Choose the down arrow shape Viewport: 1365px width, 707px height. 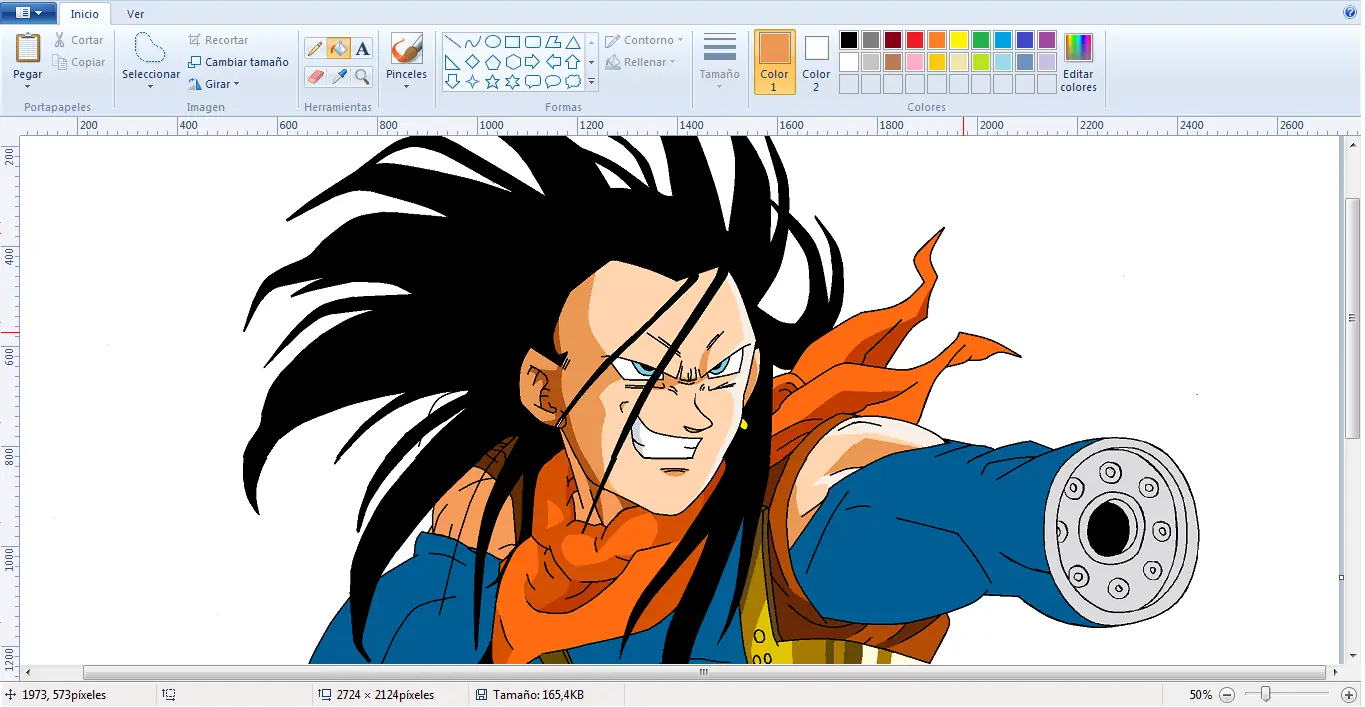pos(452,82)
